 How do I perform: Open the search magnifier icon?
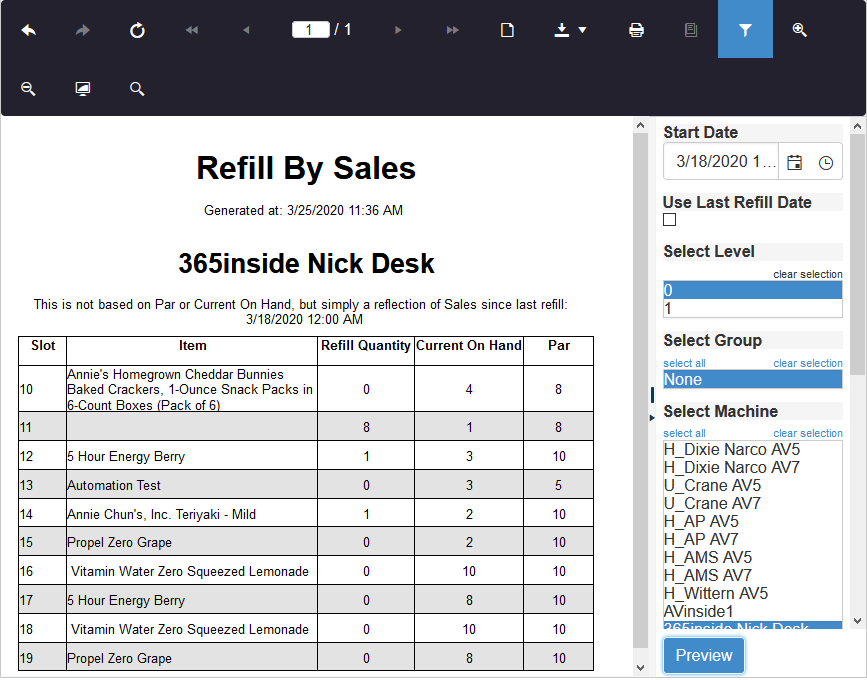(137, 88)
